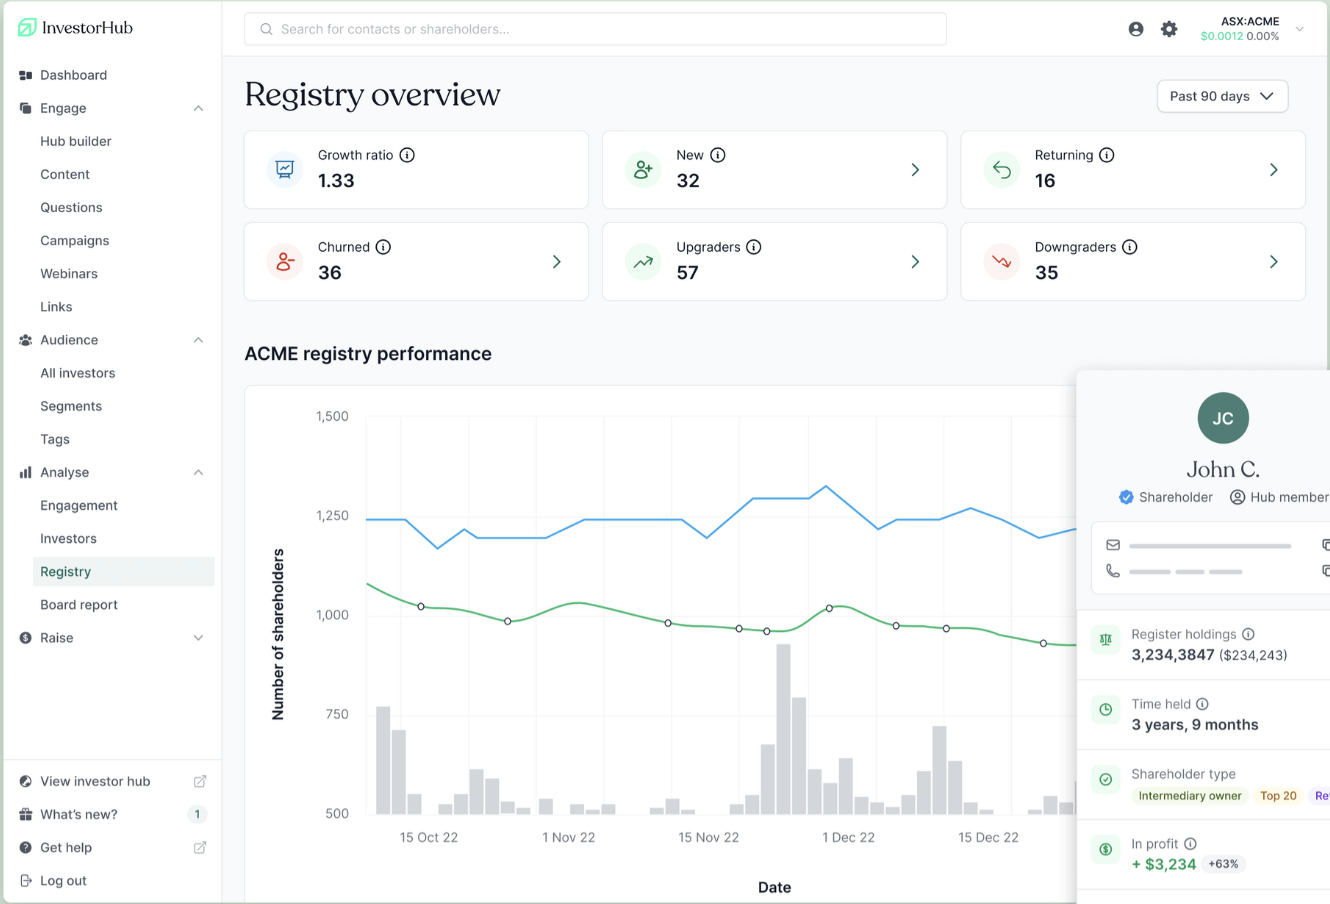Copy the email address in John C. panel
The height and width of the screenshot is (904, 1330).
(1325, 545)
